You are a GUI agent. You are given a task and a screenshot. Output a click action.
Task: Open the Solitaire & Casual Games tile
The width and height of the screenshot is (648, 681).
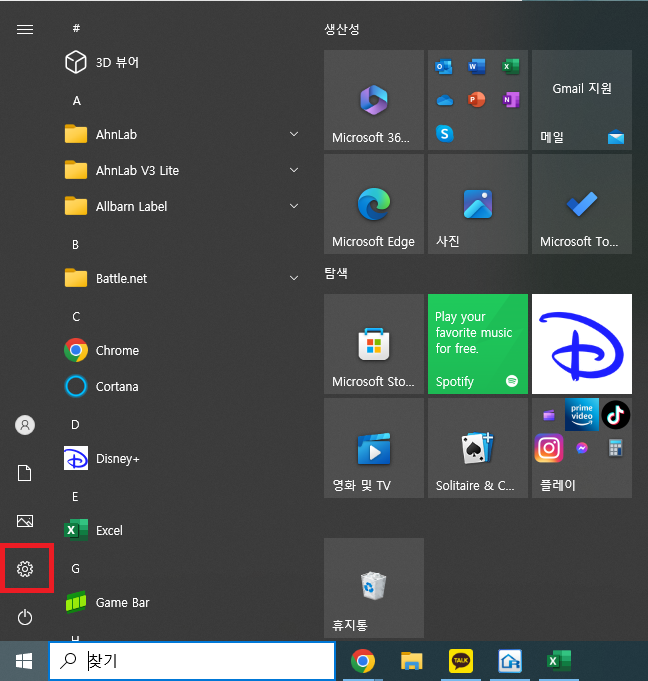(478, 448)
